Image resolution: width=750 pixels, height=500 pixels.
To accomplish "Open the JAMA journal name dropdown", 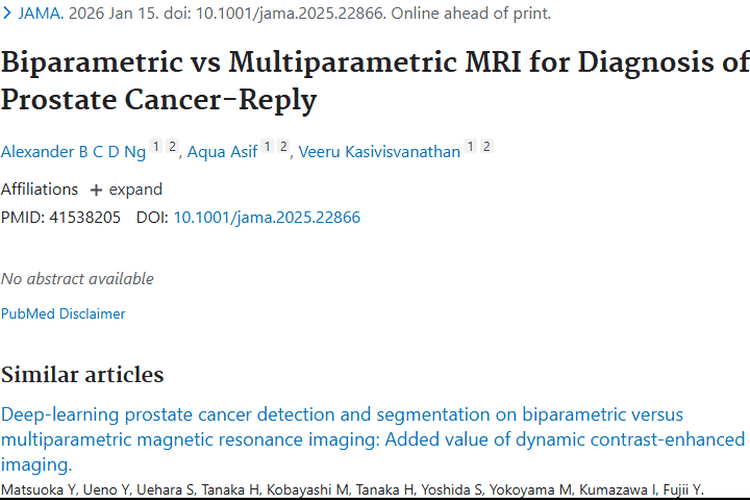I will pos(39,14).
